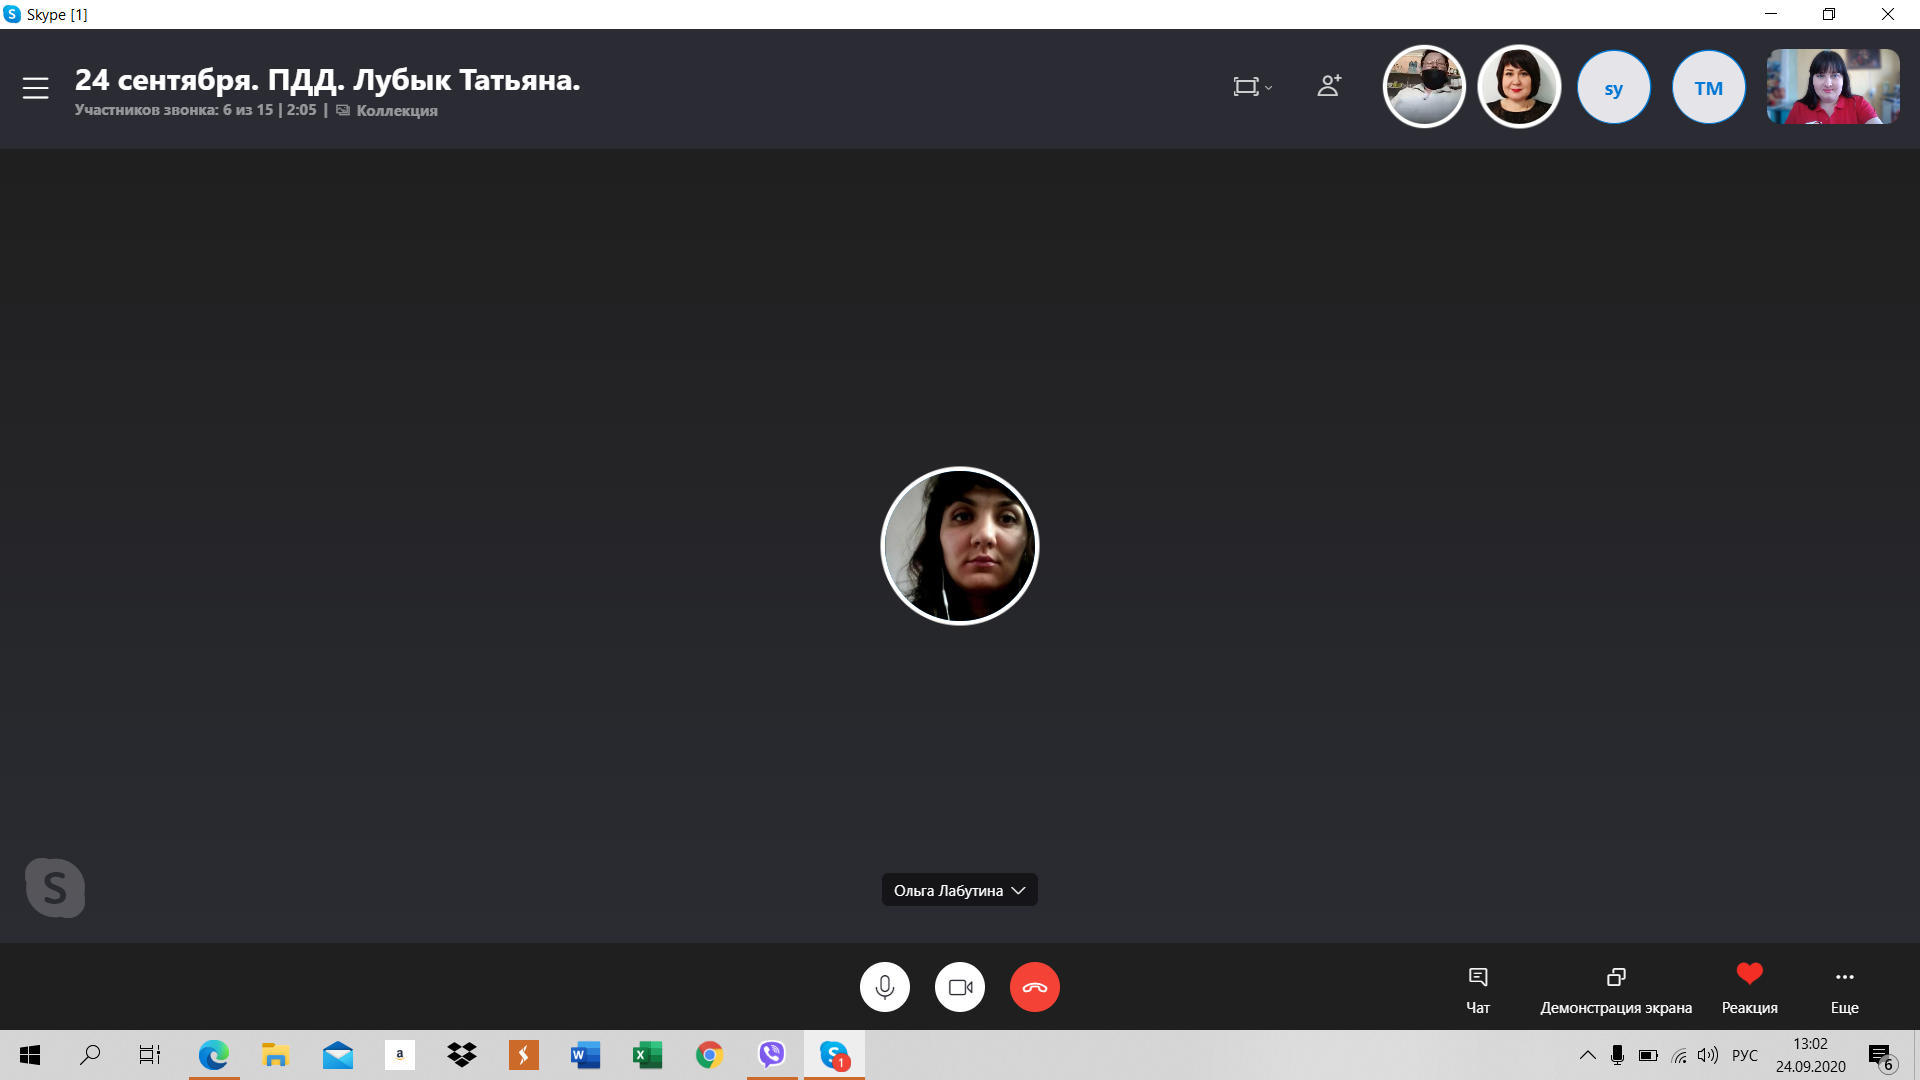The width and height of the screenshot is (1920, 1080).
Task: Mute the microphone in the call
Action: tap(884, 987)
